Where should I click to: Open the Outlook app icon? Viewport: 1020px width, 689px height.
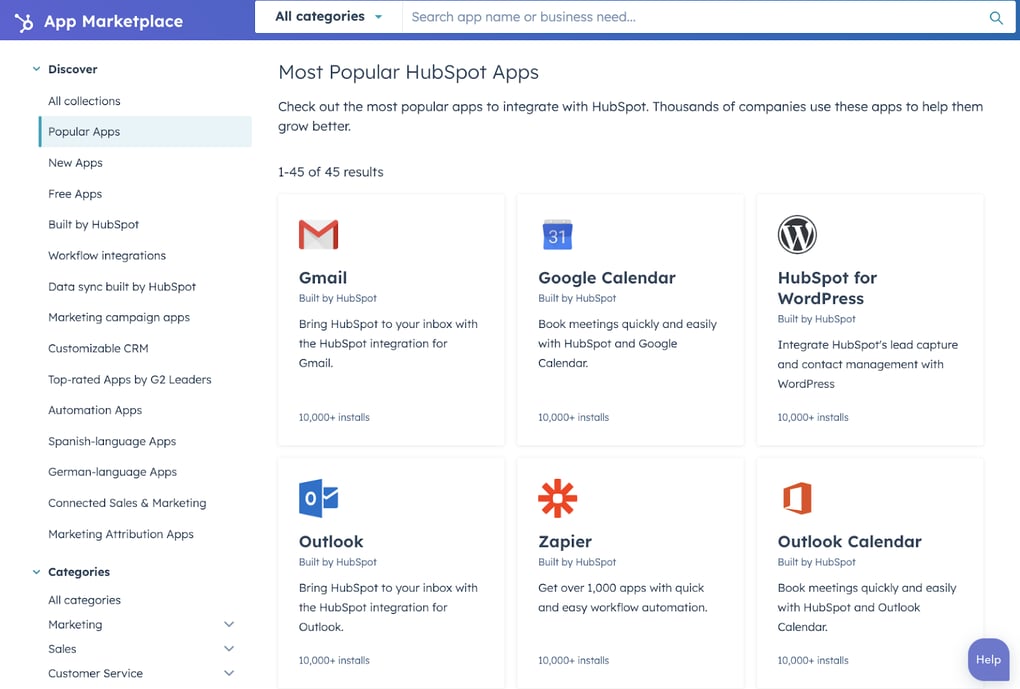pos(318,497)
